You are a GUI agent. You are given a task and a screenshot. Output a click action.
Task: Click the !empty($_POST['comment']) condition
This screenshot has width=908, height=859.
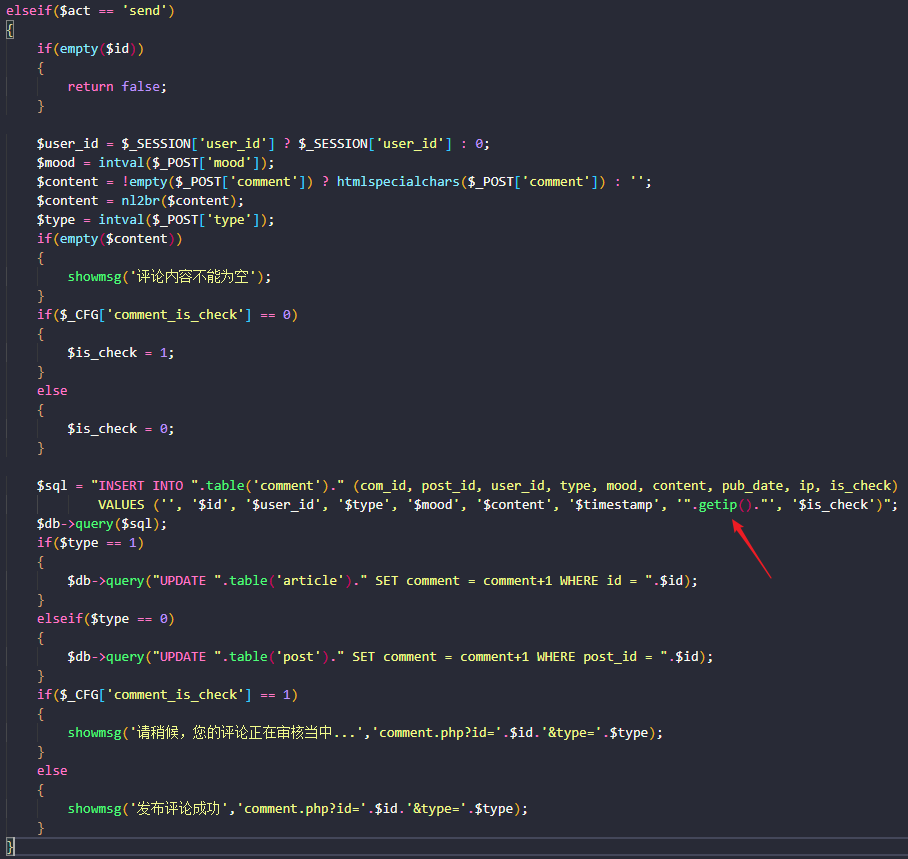click(x=217, y=182)
